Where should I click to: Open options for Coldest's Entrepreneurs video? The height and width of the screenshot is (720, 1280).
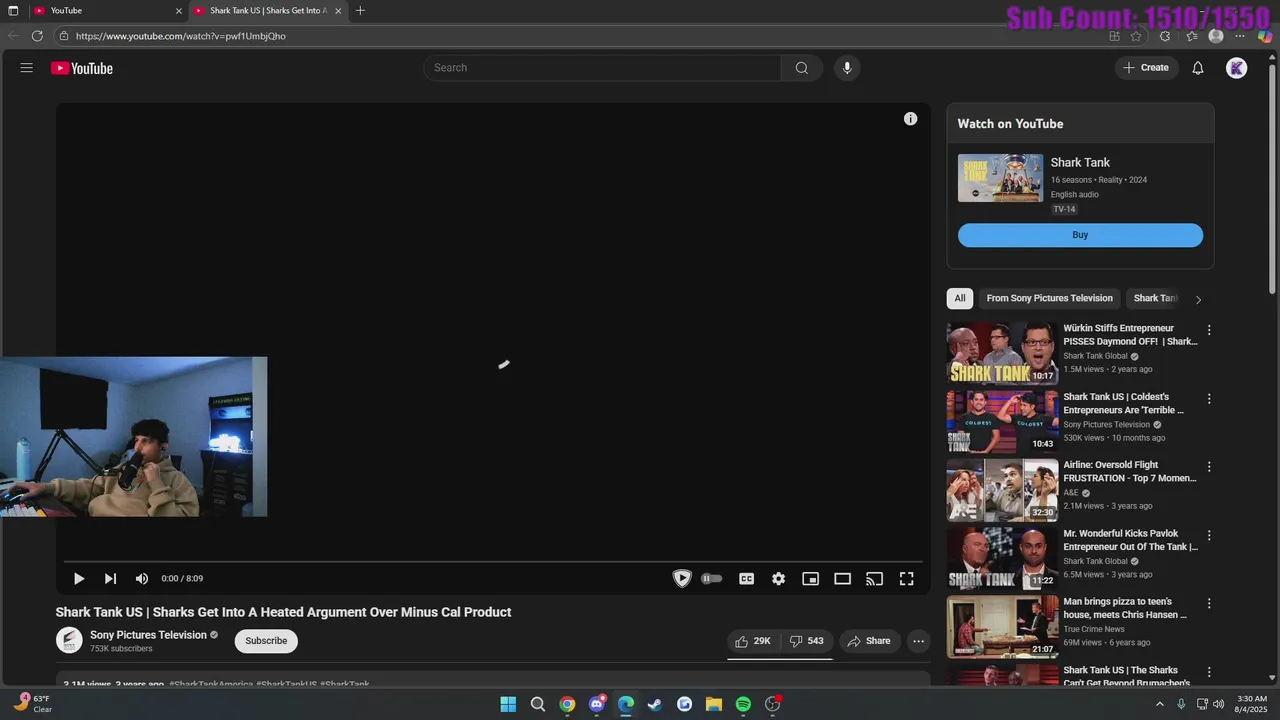click(1209, 399)
